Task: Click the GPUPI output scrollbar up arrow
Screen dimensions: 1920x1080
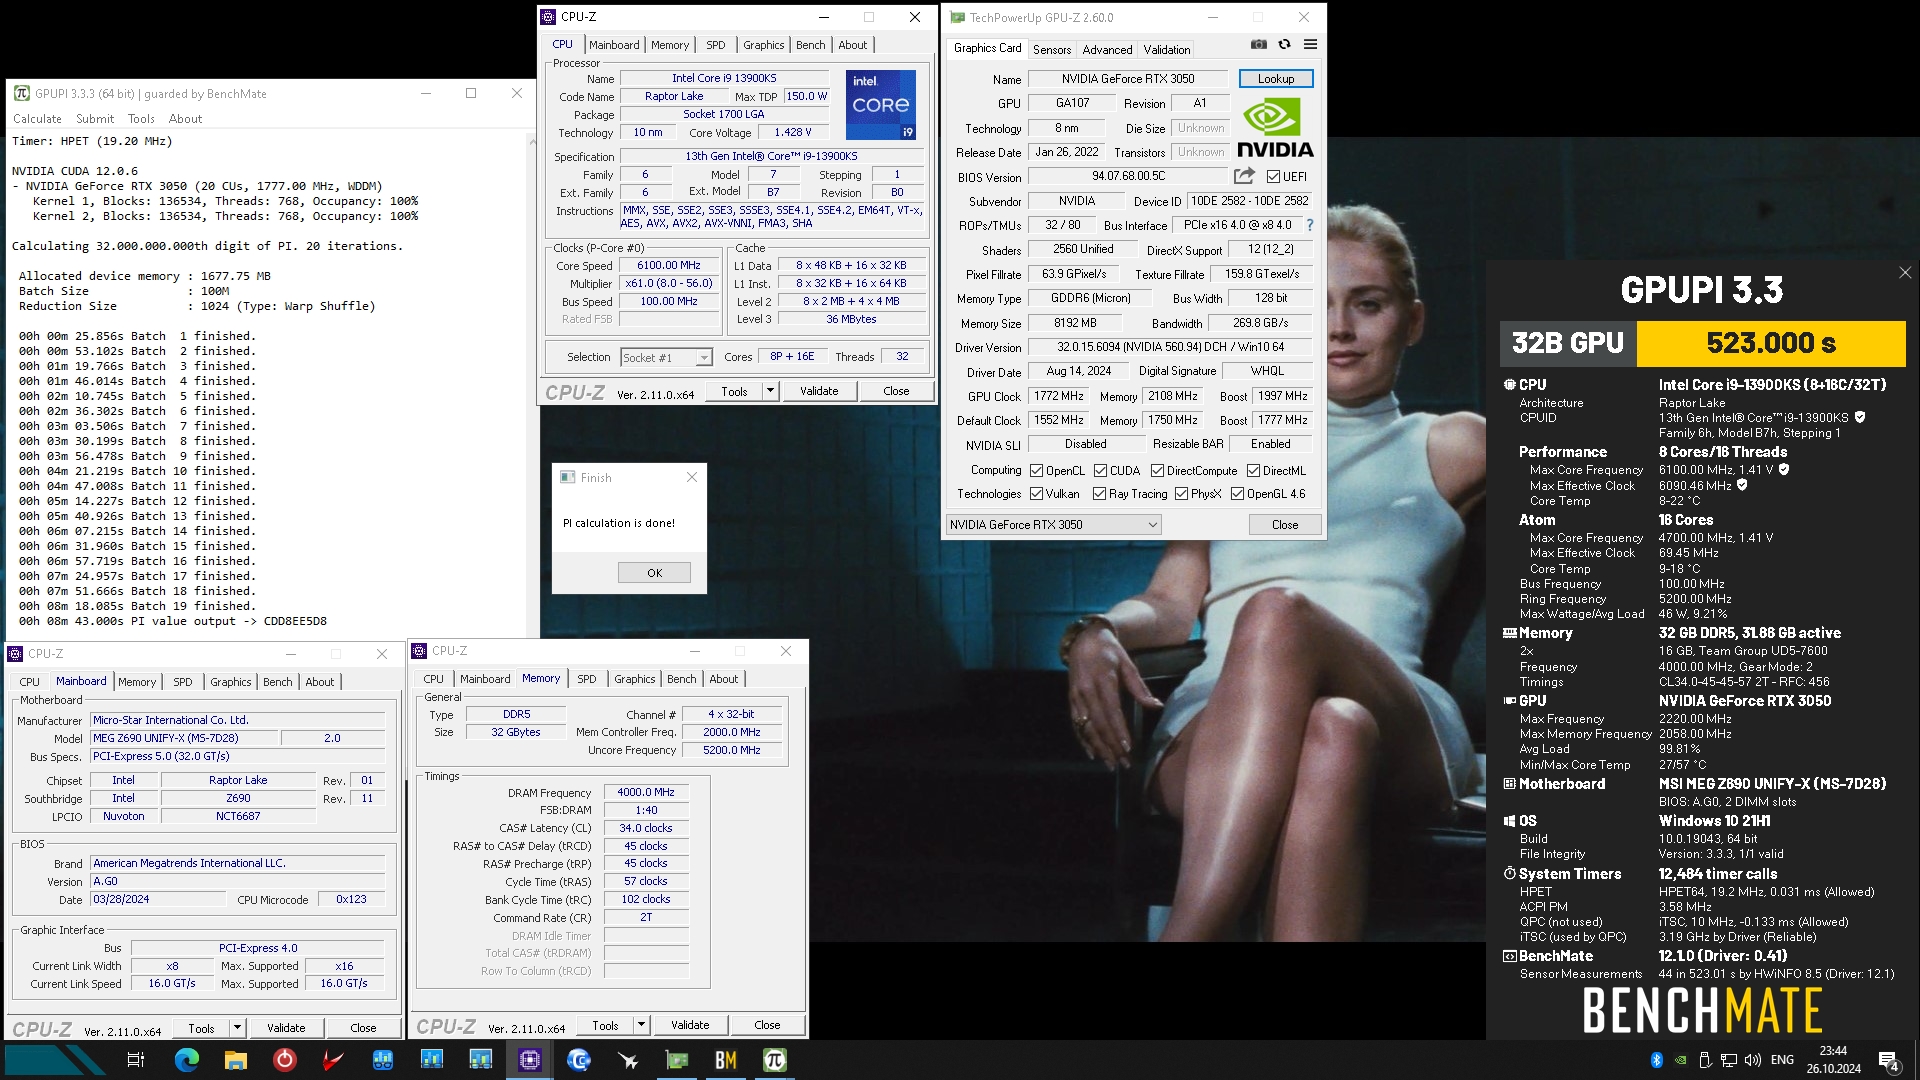Action: pos(533,143)
